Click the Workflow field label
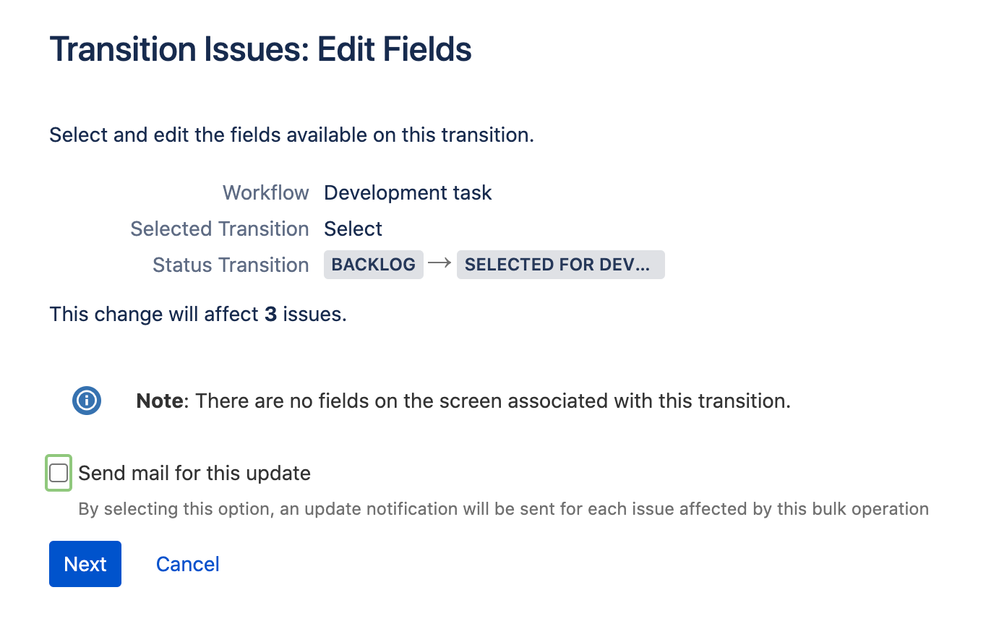Image resolution: width=999 pixels, height=619 pixels. pos(266,192)
